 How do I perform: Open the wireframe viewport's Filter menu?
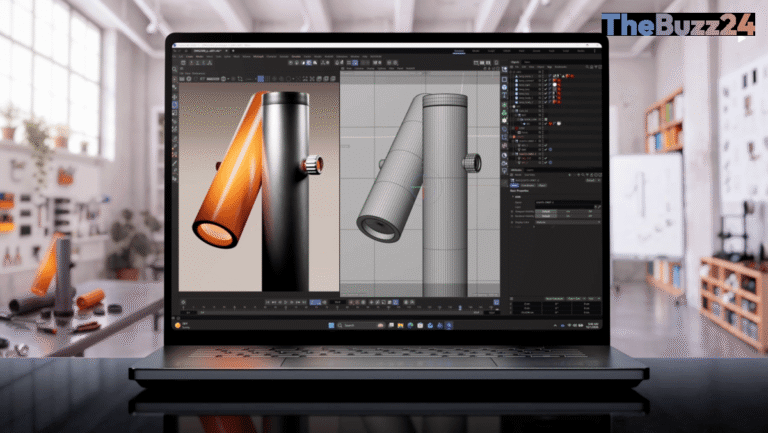[x=391, y=69]
